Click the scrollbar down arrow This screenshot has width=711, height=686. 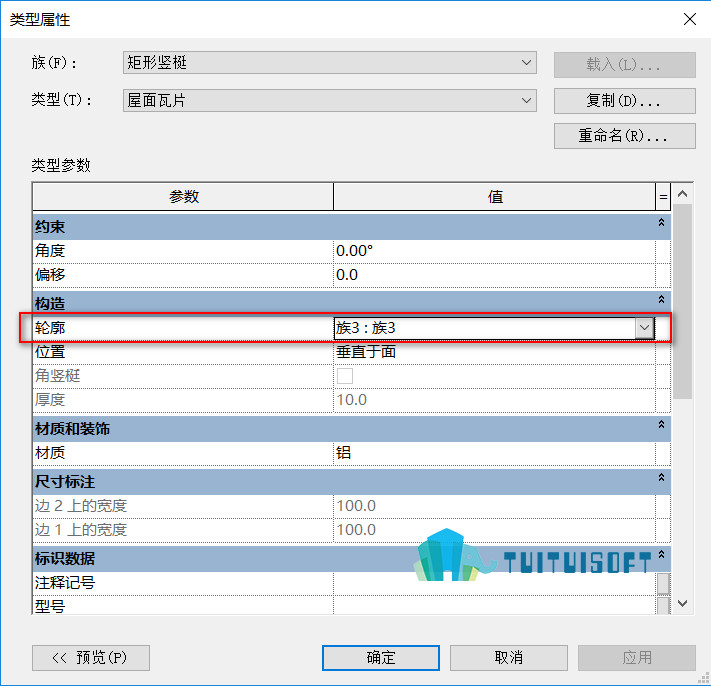682,603
